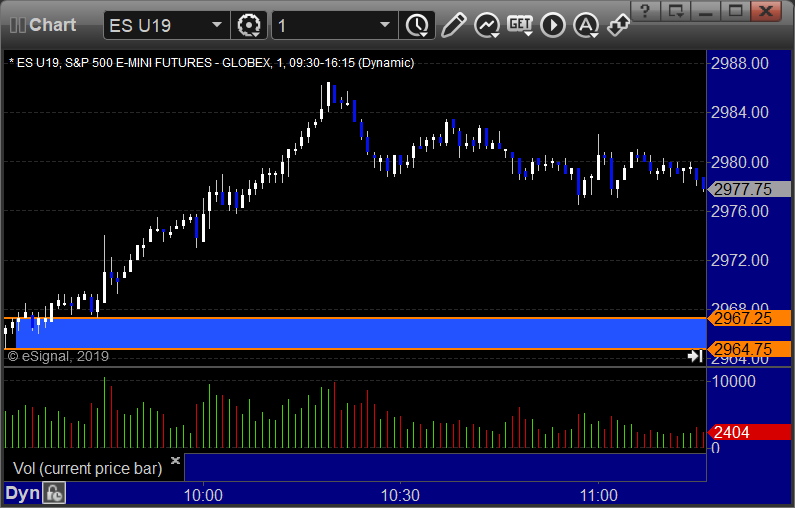
Task: Jump to latest bar arrow icon
Action: (x=695, y=356)
